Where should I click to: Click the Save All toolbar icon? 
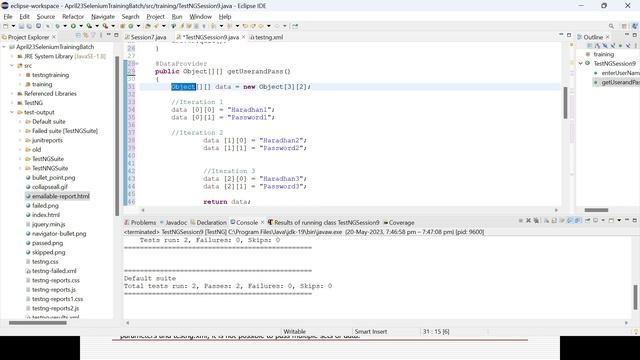(29, 26)
